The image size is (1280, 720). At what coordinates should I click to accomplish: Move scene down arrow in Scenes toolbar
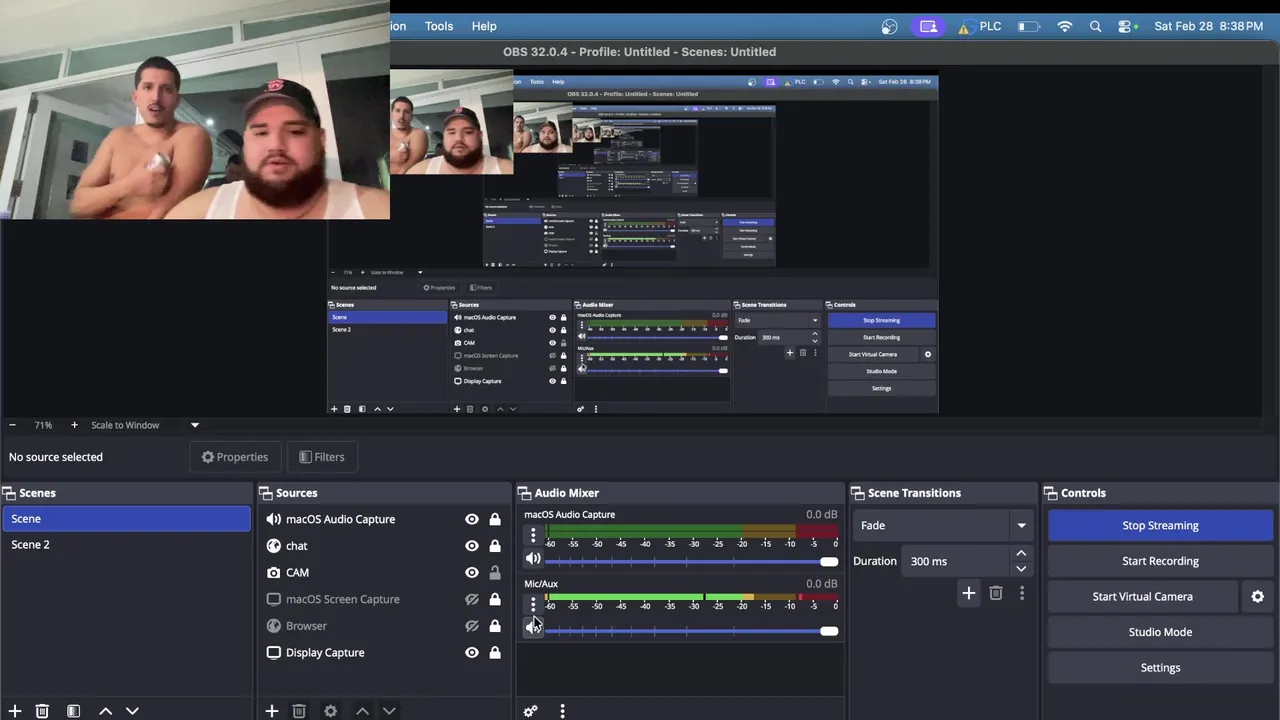tap(132, 711)
